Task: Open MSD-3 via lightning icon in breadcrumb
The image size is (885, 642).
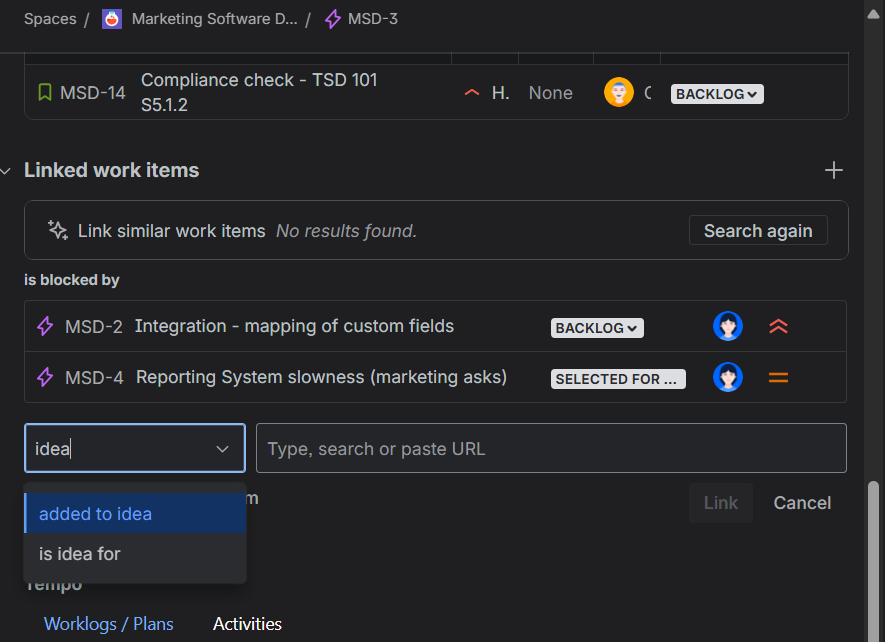Action: point(331,19)
